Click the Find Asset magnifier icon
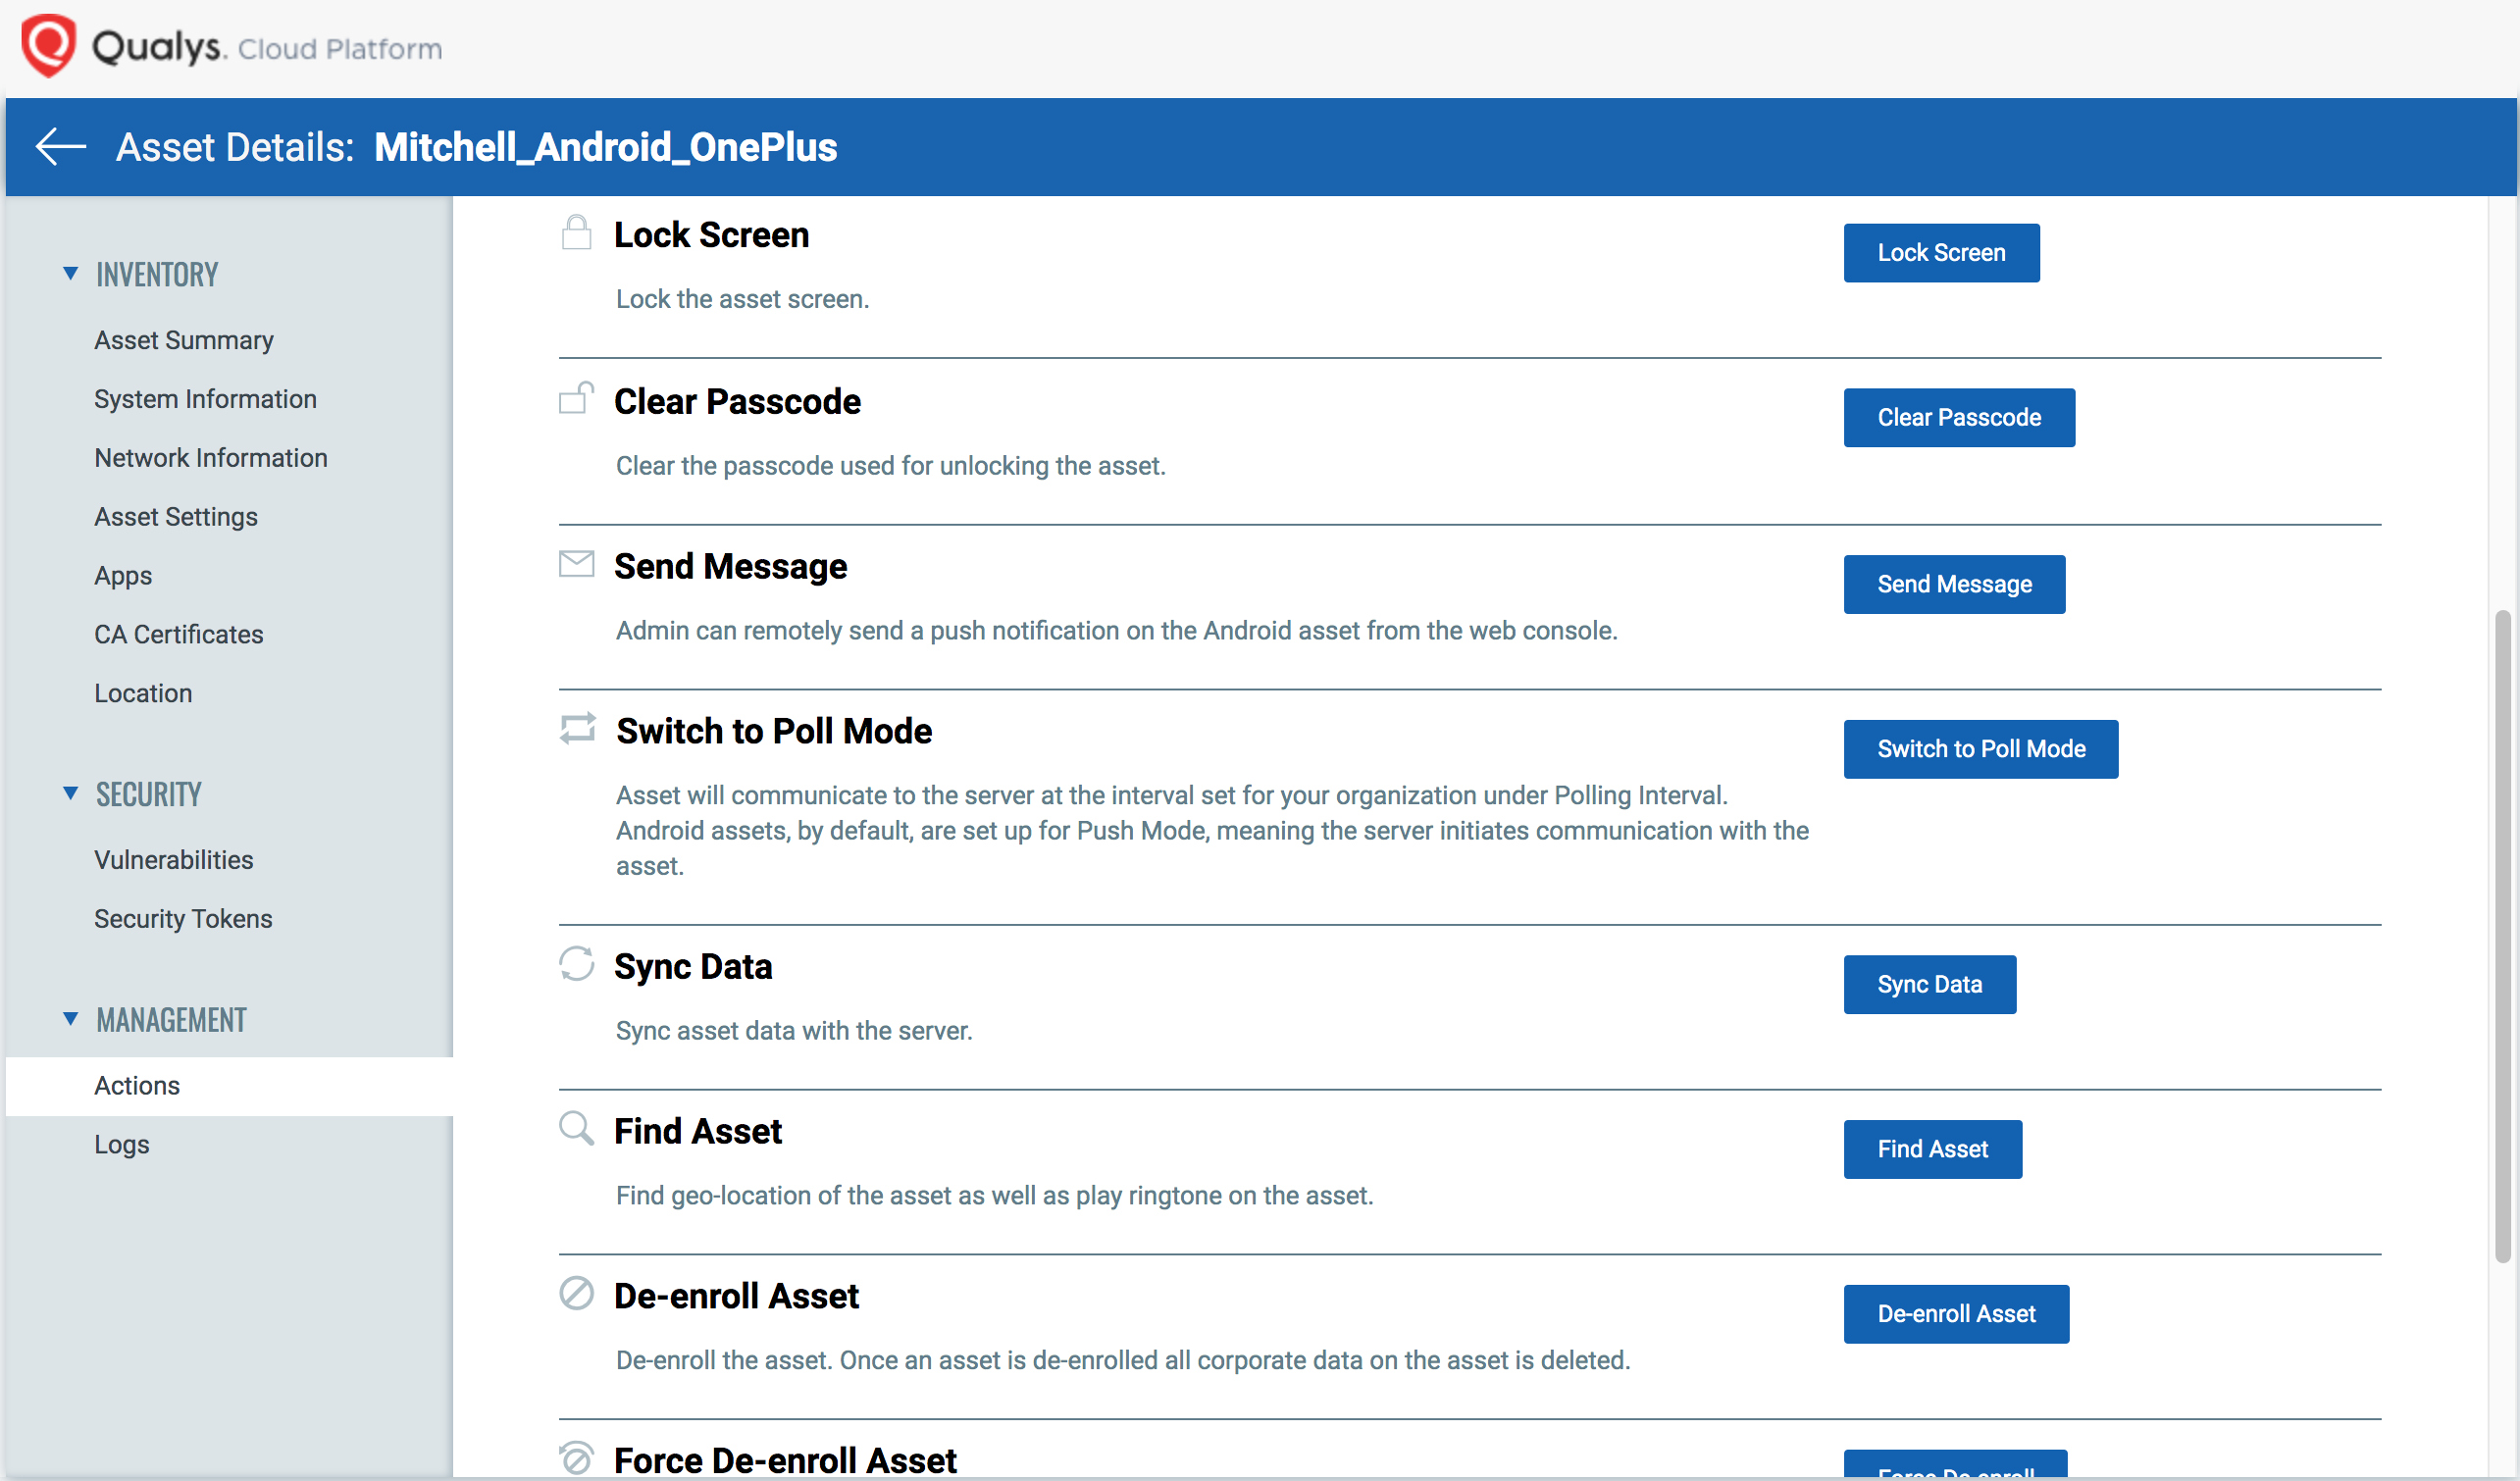 [x=576, y=1128]
